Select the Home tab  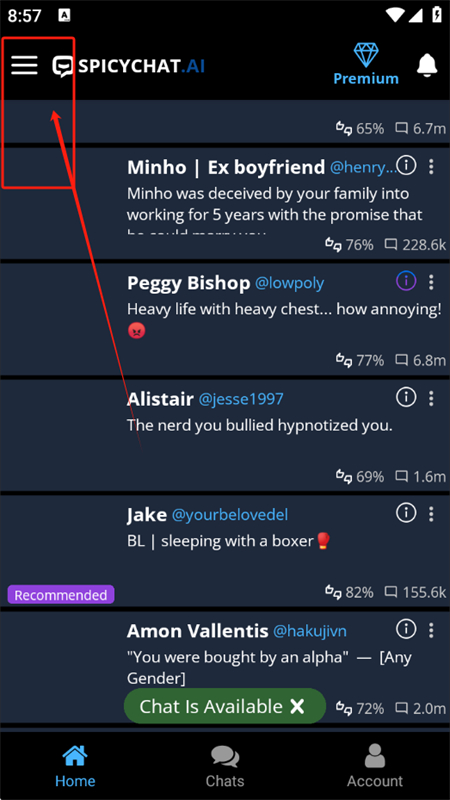(75, 766)
